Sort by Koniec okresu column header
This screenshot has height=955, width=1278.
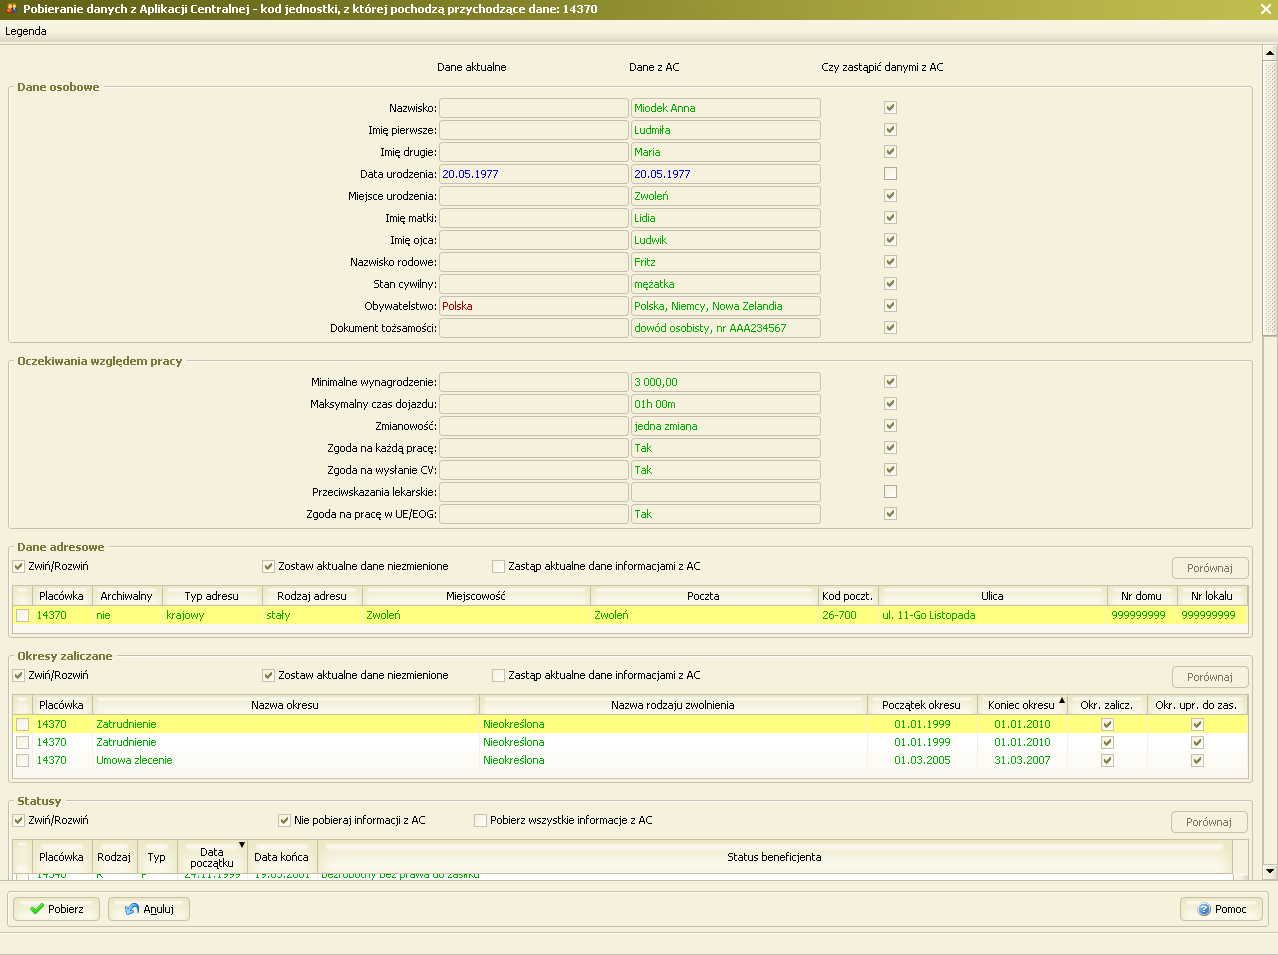point(1021,705)
